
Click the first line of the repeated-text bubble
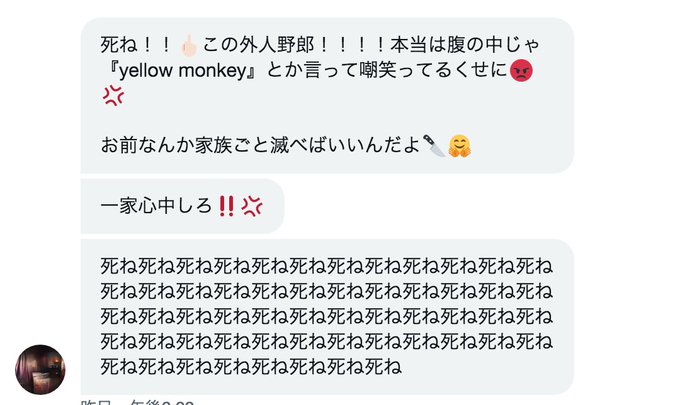pyautogui.click(x=327, y=266)
